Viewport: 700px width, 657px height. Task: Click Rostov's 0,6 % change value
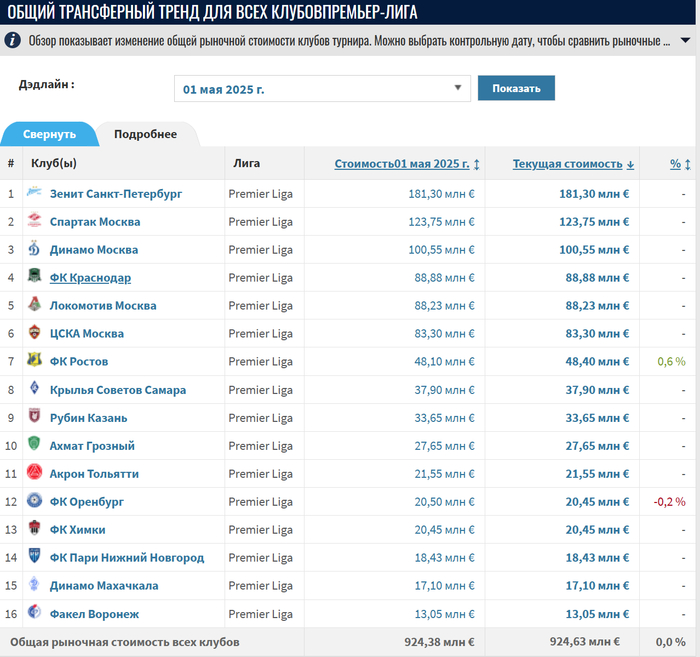pyautogui.click(x=671, y=362)
